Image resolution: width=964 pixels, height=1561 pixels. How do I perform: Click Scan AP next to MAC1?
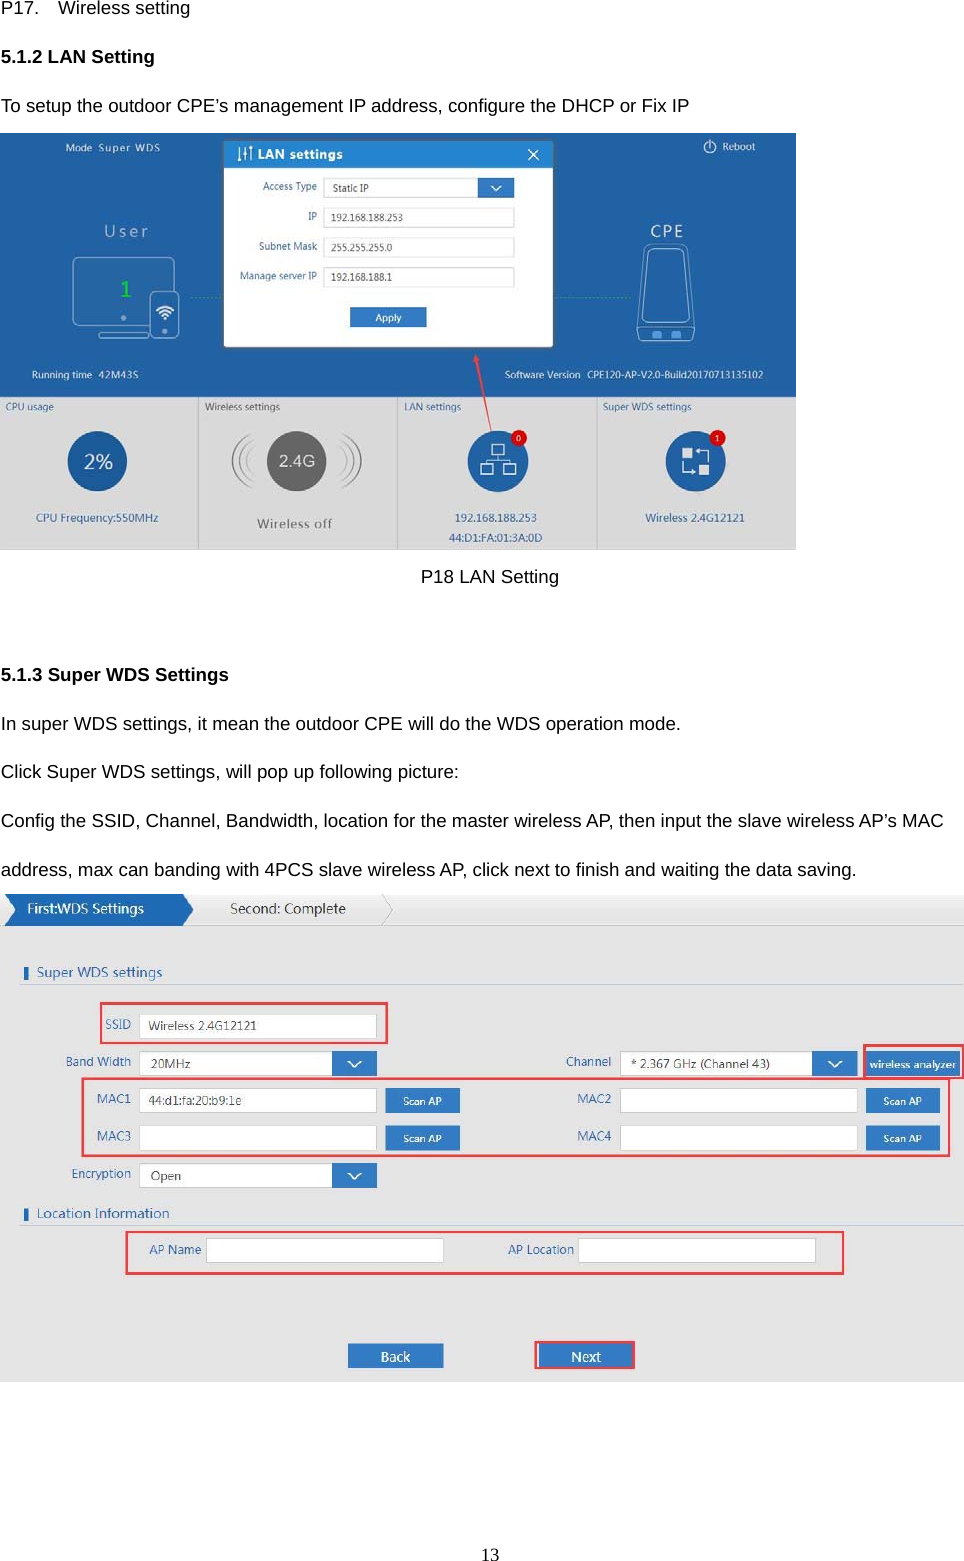tap(421, 1100)
